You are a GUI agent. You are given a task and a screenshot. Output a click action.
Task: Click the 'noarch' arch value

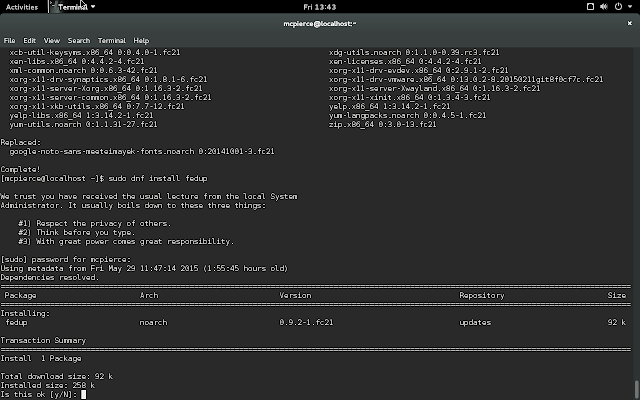pos(153,322)
